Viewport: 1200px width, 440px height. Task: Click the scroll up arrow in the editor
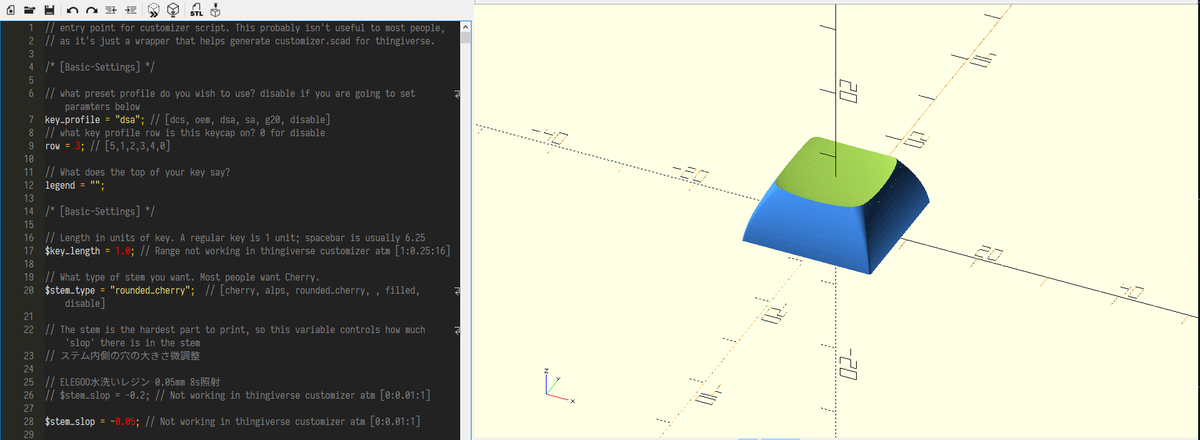pos(466,27)
